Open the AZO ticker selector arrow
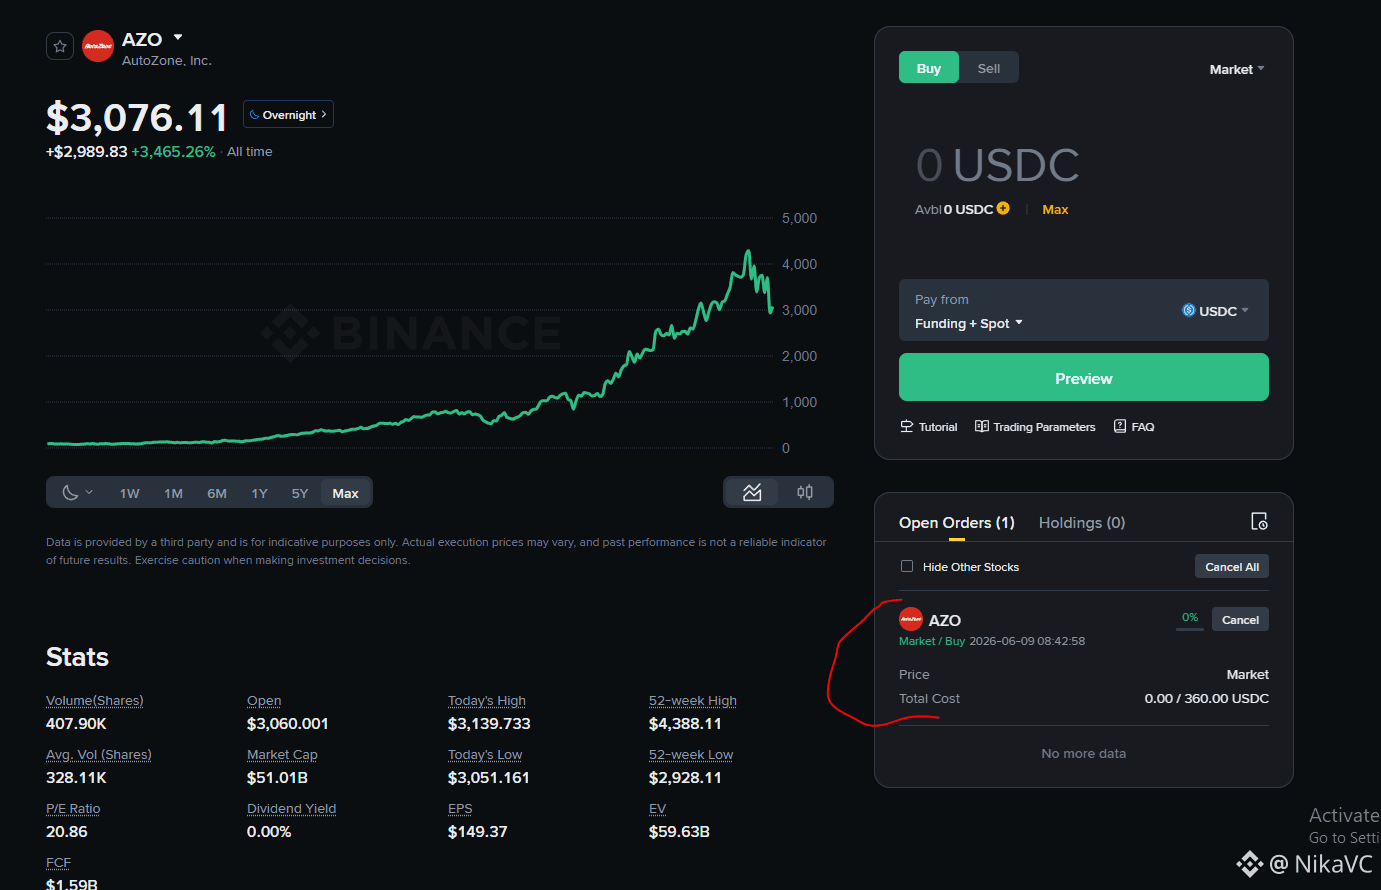1381x890 pixels. (x=178, y=37)
